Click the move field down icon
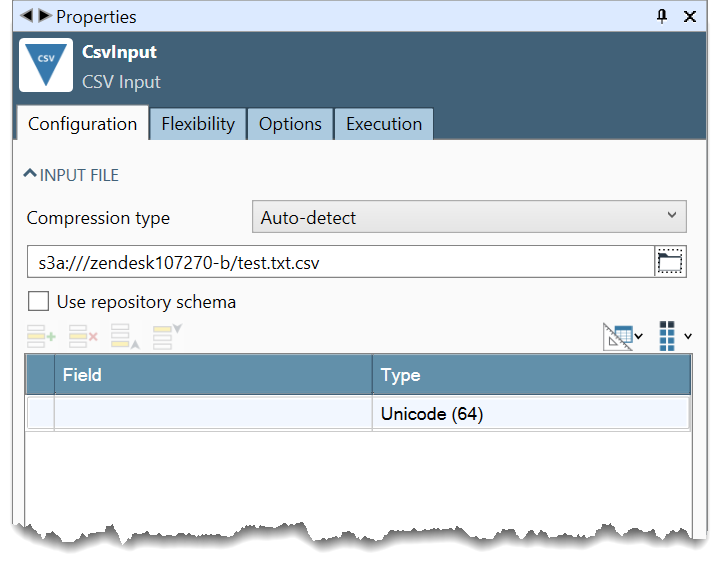Screen dimensions: 721x583 pos(167,337)
